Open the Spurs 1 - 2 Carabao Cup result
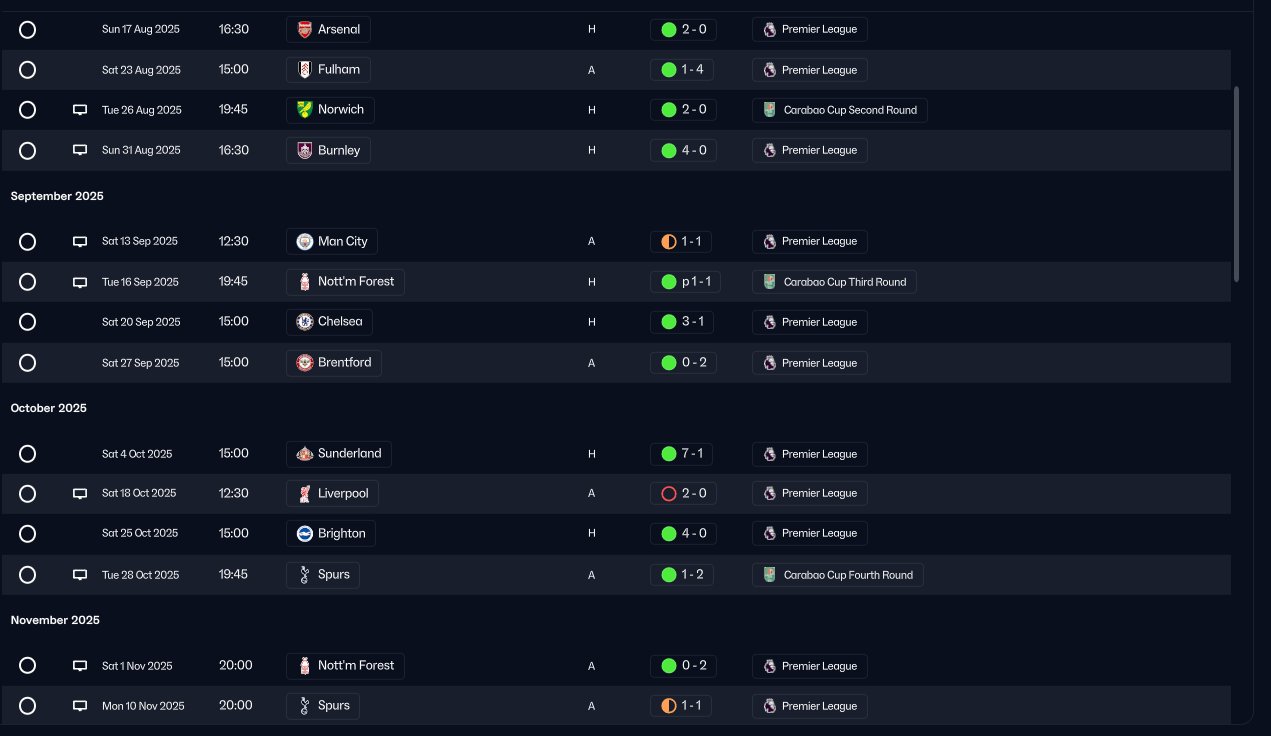The height and width of the screenshot is (736, 1271). pos(682,575)
